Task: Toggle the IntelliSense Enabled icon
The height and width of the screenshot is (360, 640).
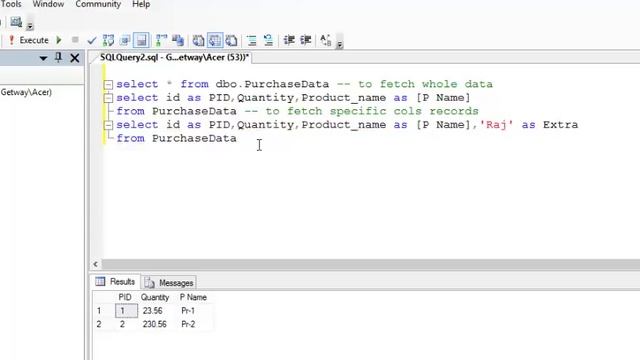Action: [x=141, y=40]
